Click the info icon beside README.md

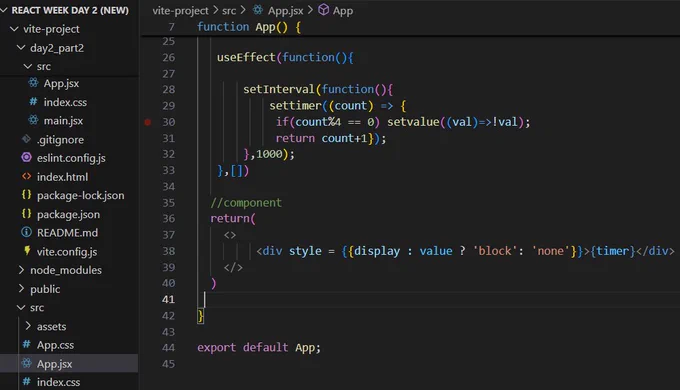click(x=26, y=232)
